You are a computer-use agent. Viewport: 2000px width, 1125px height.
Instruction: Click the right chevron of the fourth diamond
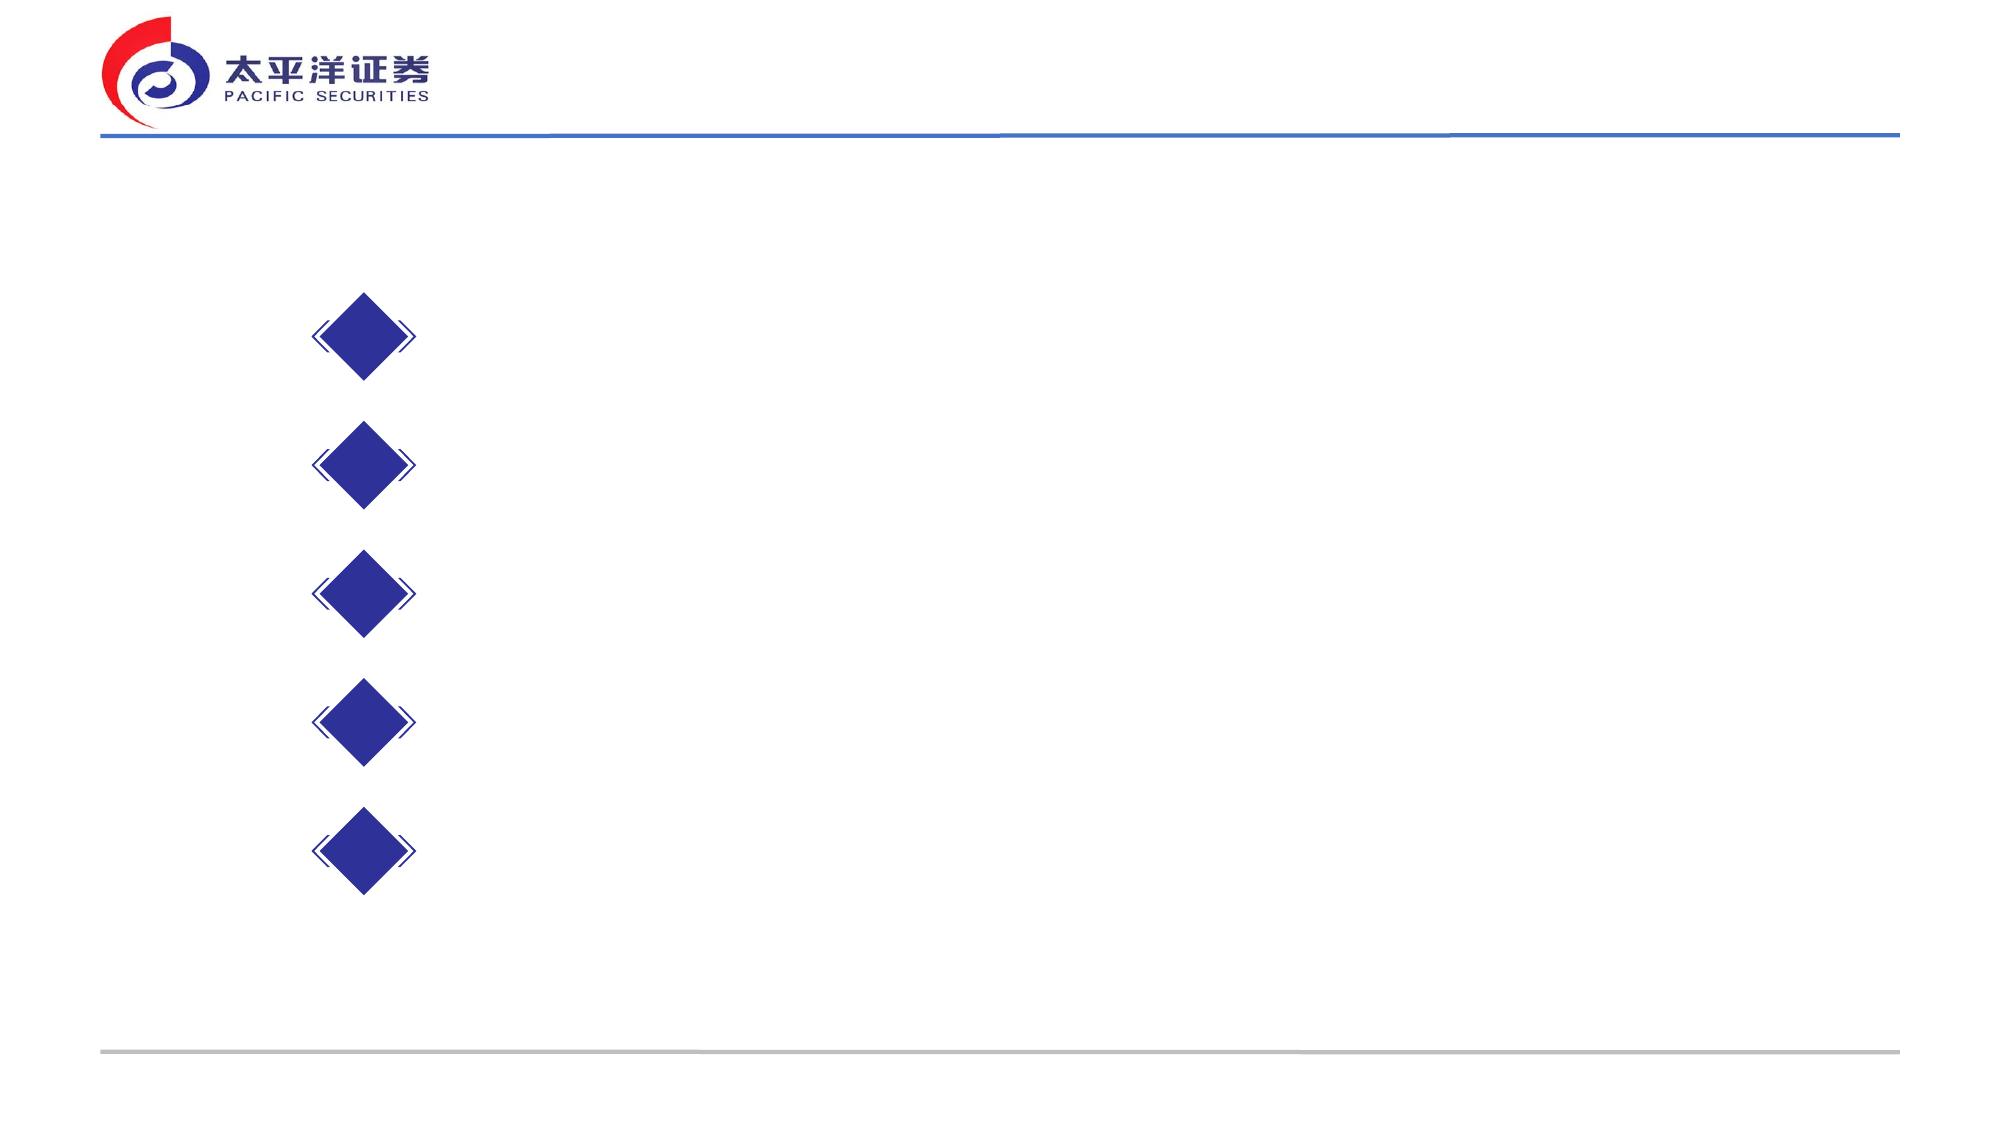409,722
